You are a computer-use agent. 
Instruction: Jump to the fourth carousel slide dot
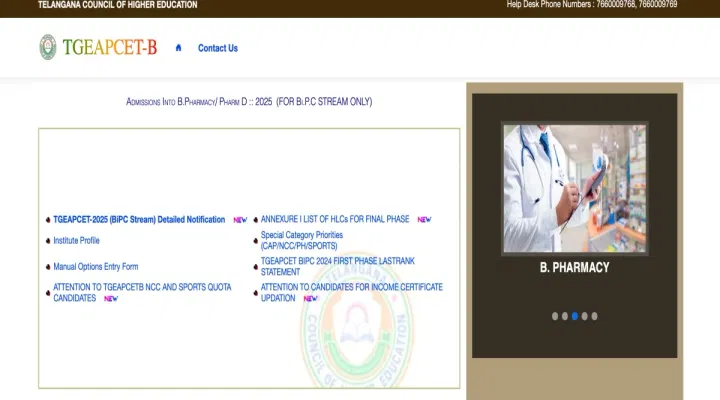[584, 316]
